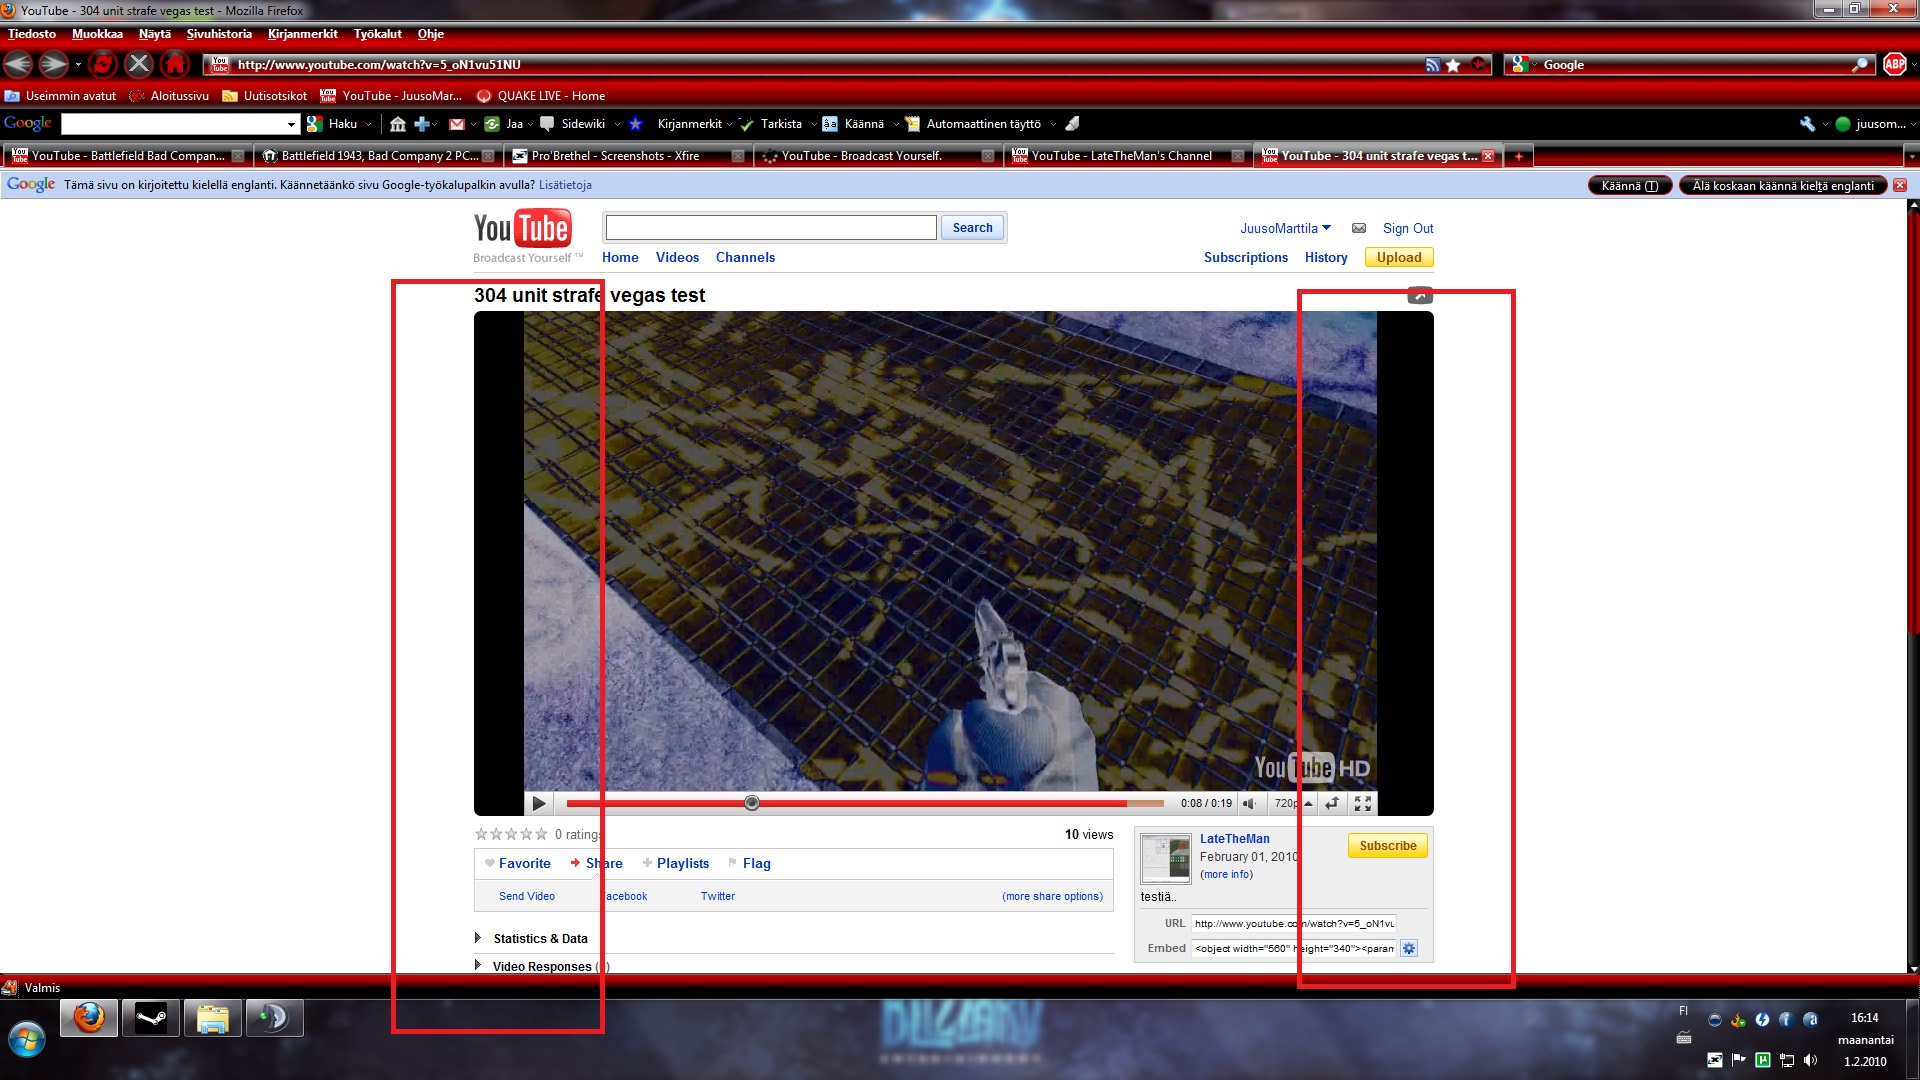Open the Useimmin avatut bookmark
1920x1080 pixels.
pos(61,96)
